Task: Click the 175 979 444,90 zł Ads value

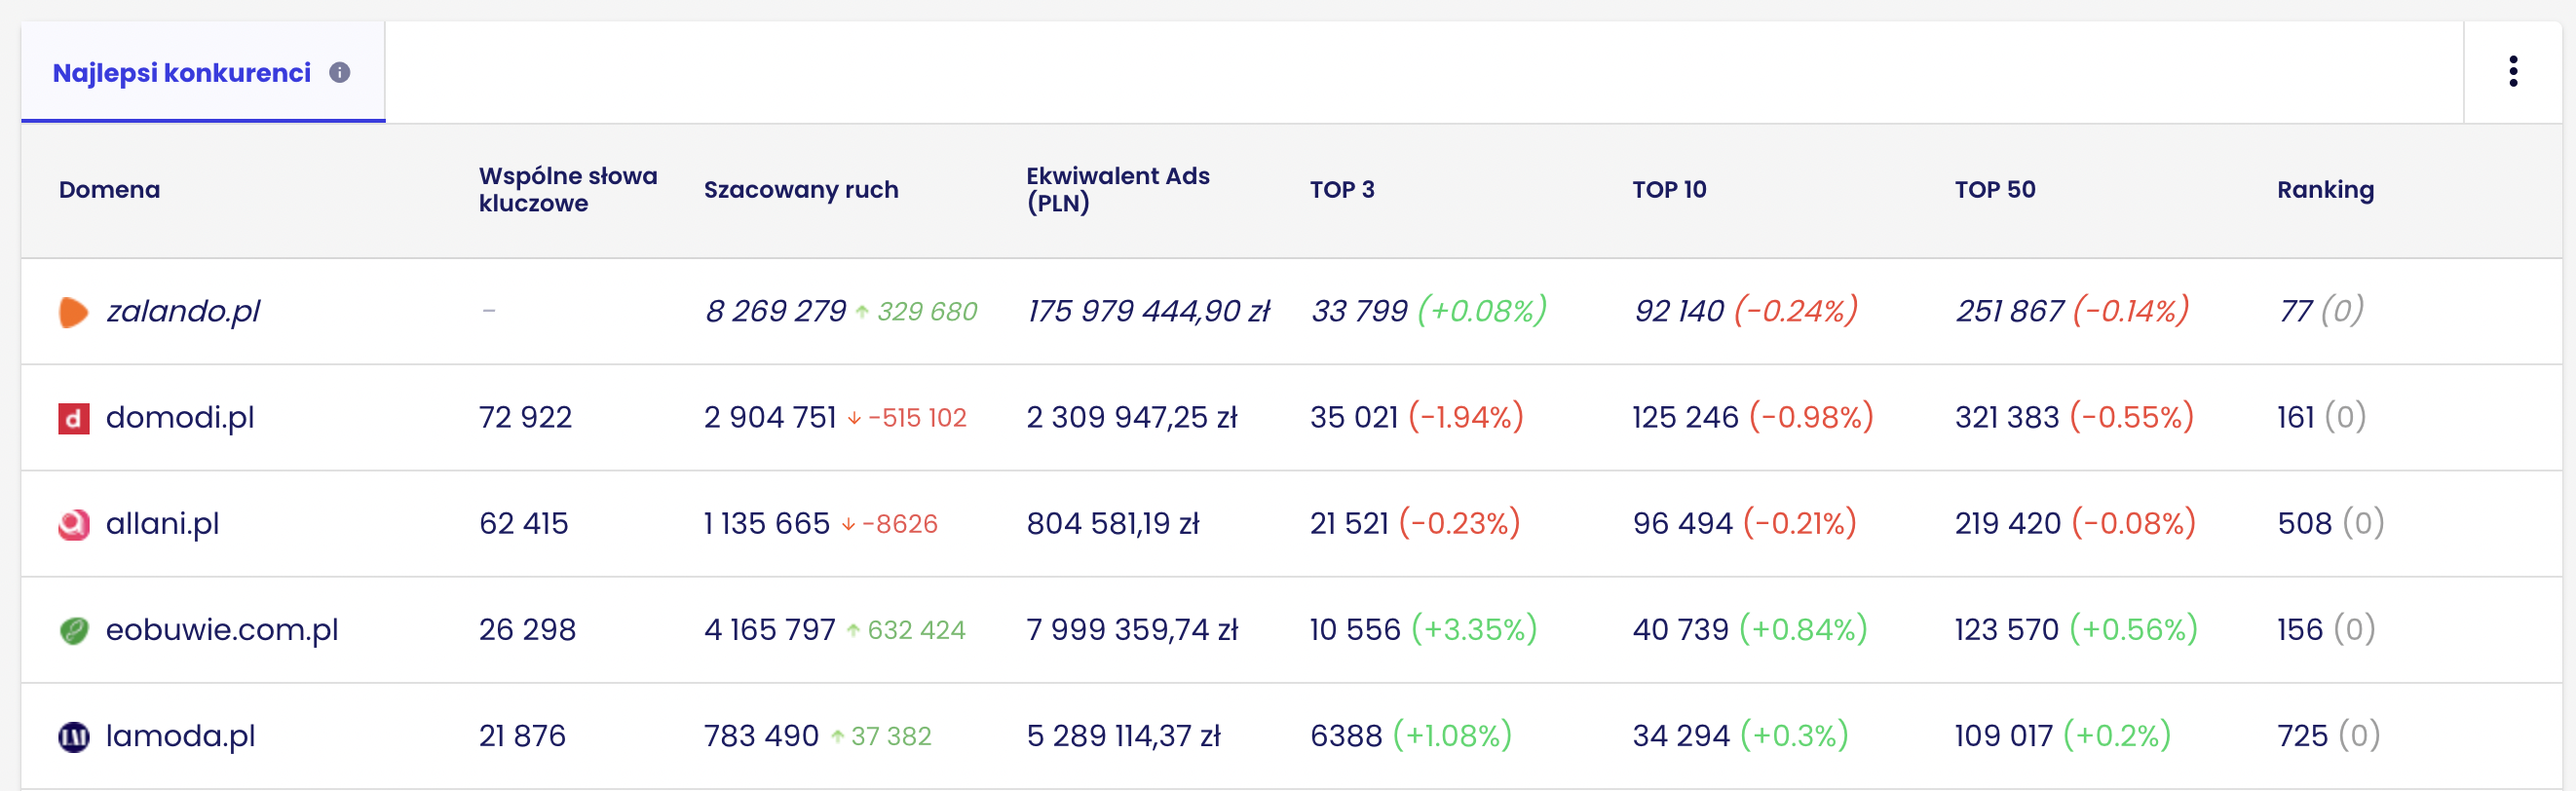Action: click(1149, 311)
